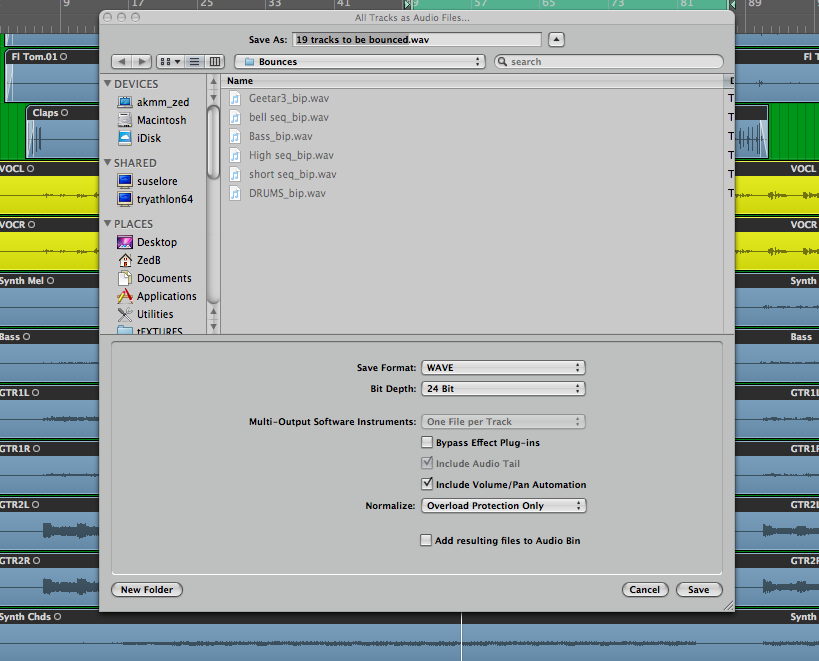This screenshot has height=661, width=819.
Task: Click the ZedB home icon
Action: click(125, 259)
